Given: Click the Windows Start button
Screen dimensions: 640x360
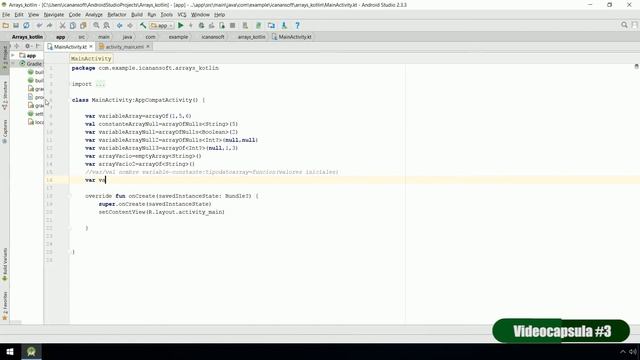Looking at the screenshot, I should pos(10,351).
